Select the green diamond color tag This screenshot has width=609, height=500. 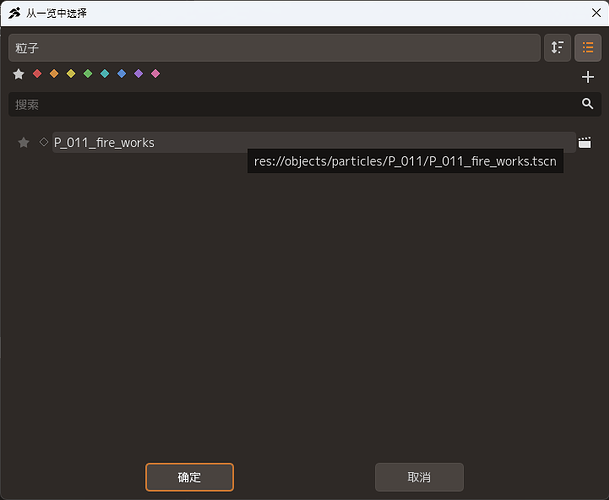tap(88, 73)
